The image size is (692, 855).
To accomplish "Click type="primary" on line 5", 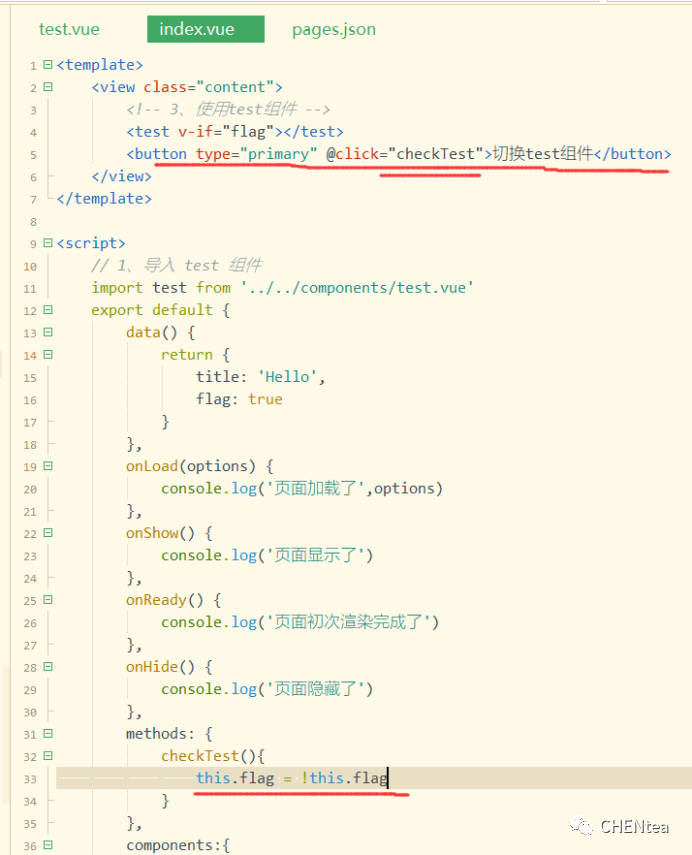I will (256, 154).
